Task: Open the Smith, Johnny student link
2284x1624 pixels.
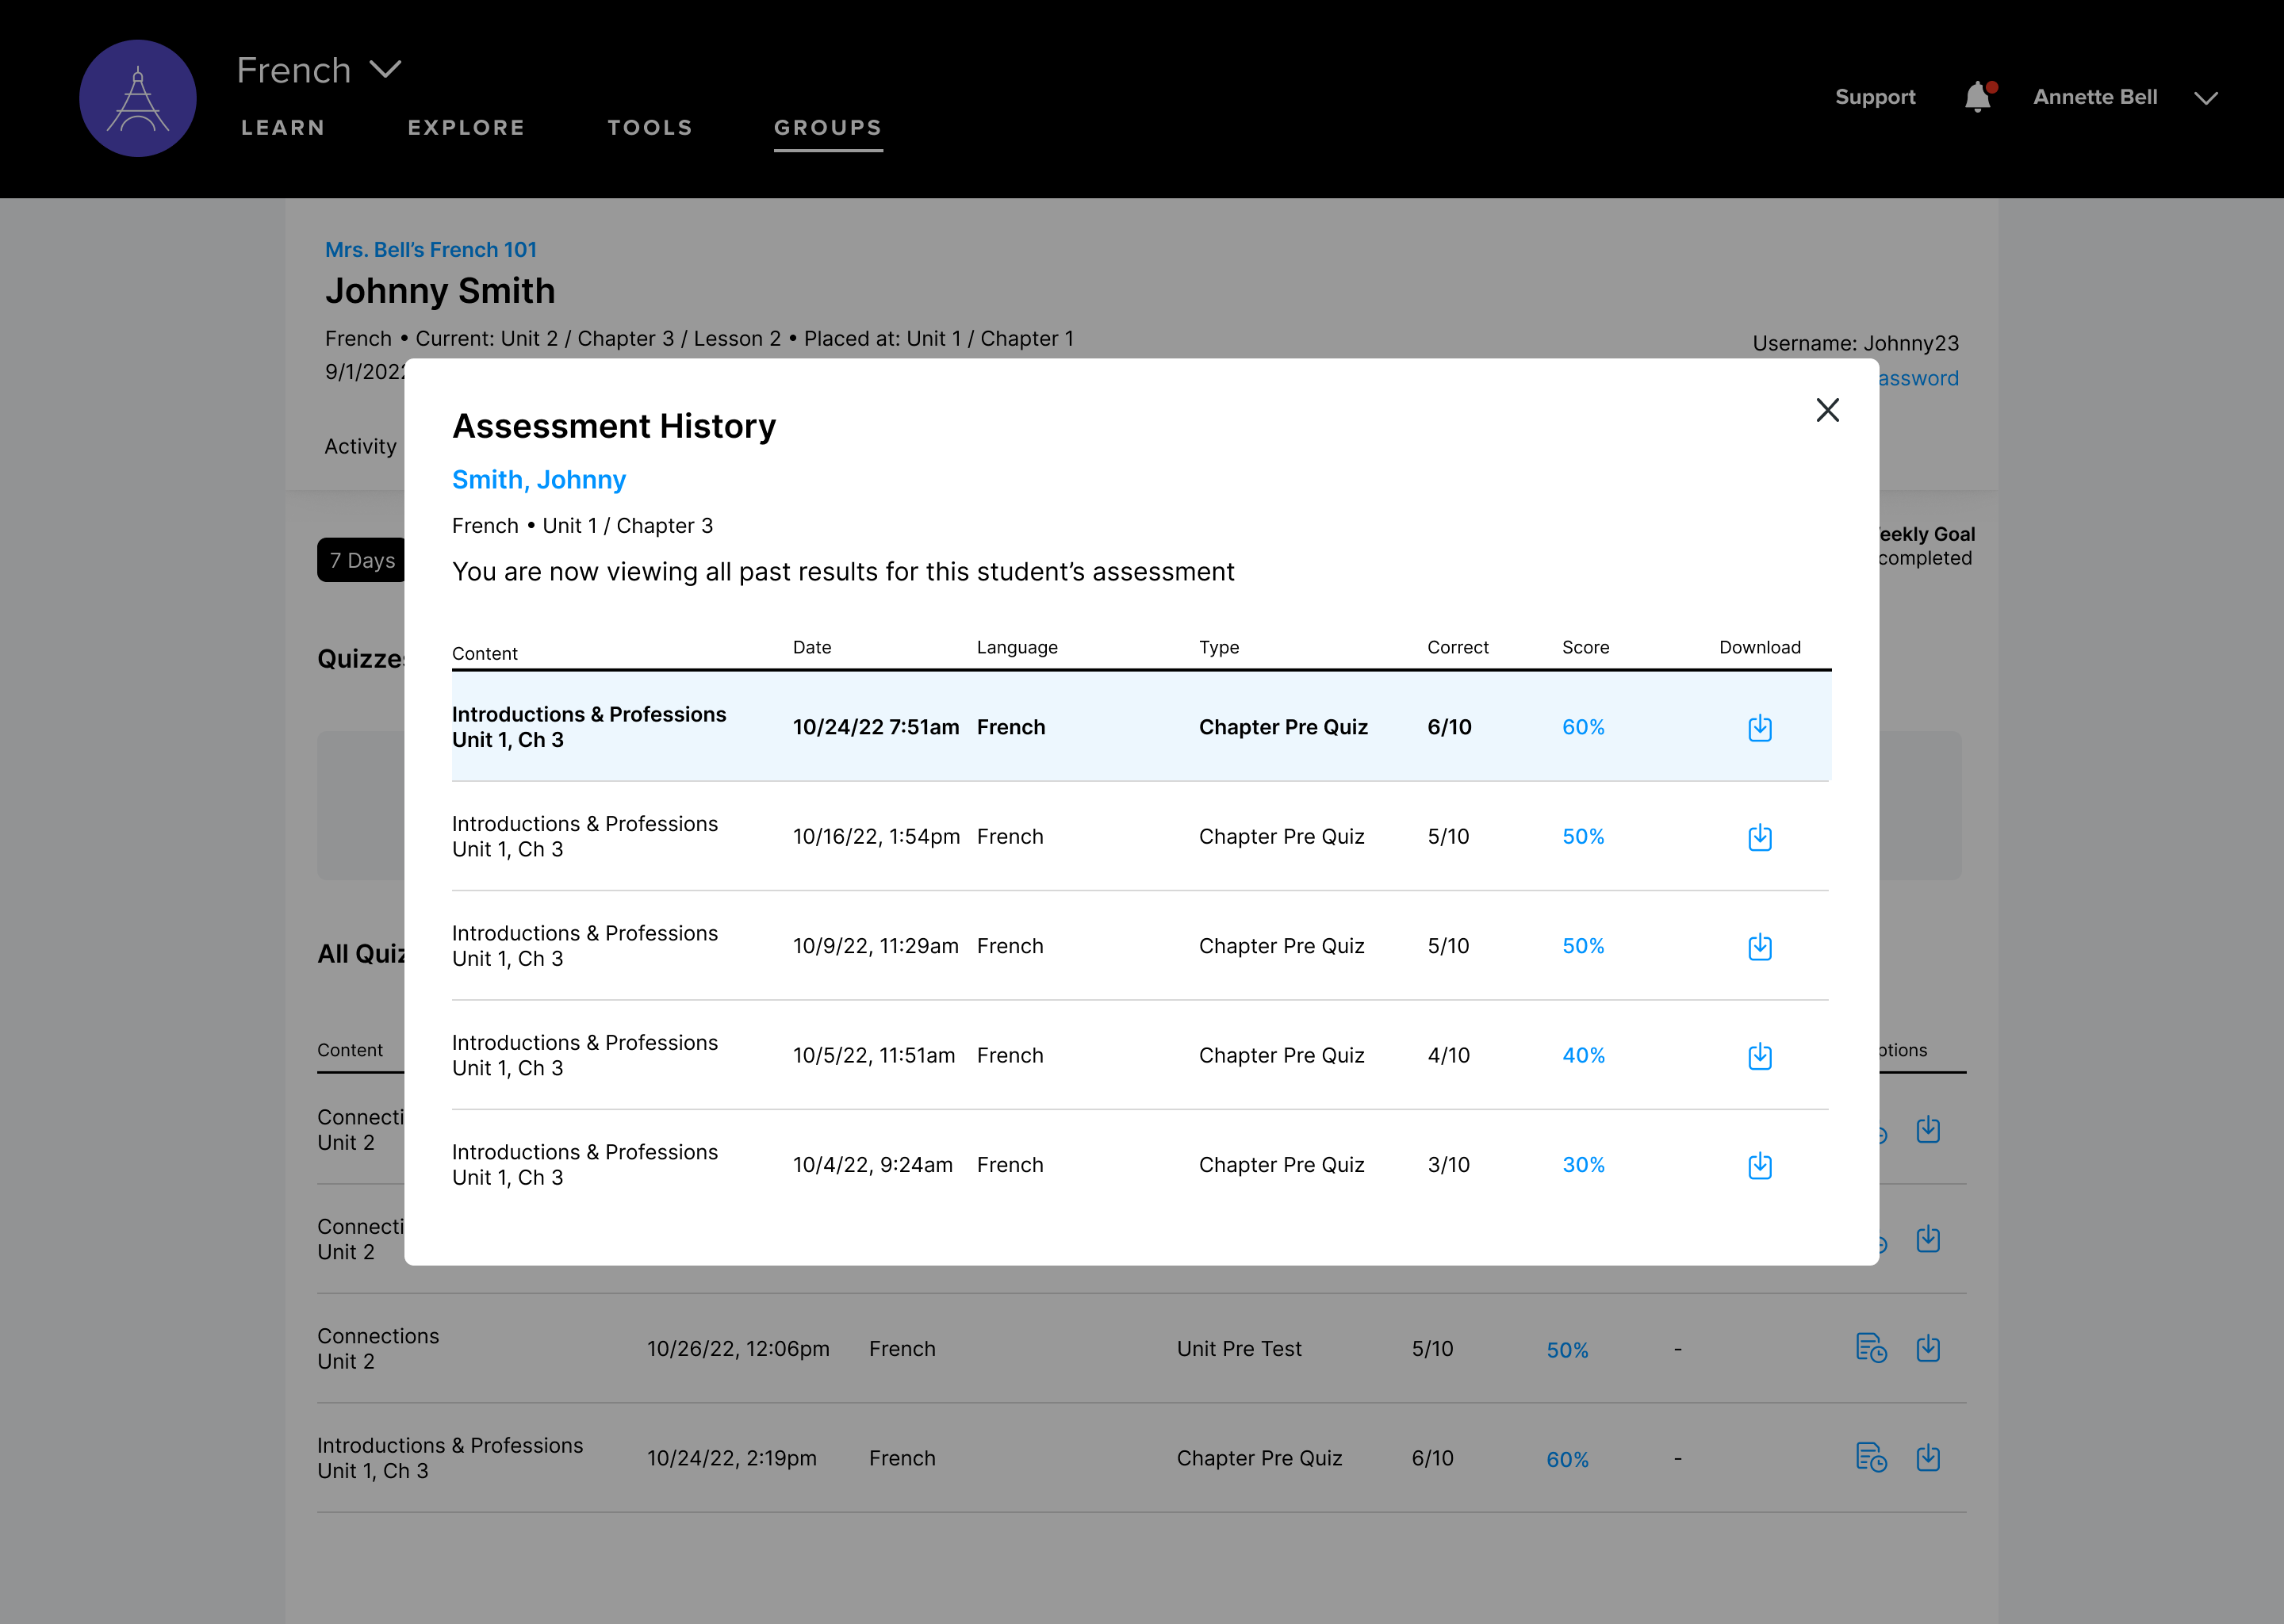Action: pyautogui.click(x=539, y=480)
